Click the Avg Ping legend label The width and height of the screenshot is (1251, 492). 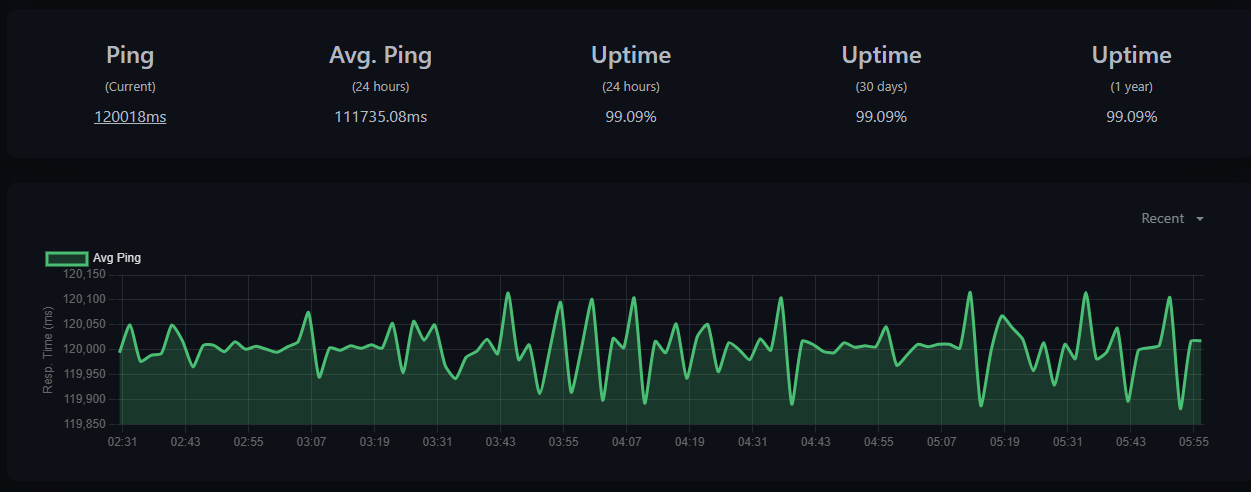[x=117, y=258]
